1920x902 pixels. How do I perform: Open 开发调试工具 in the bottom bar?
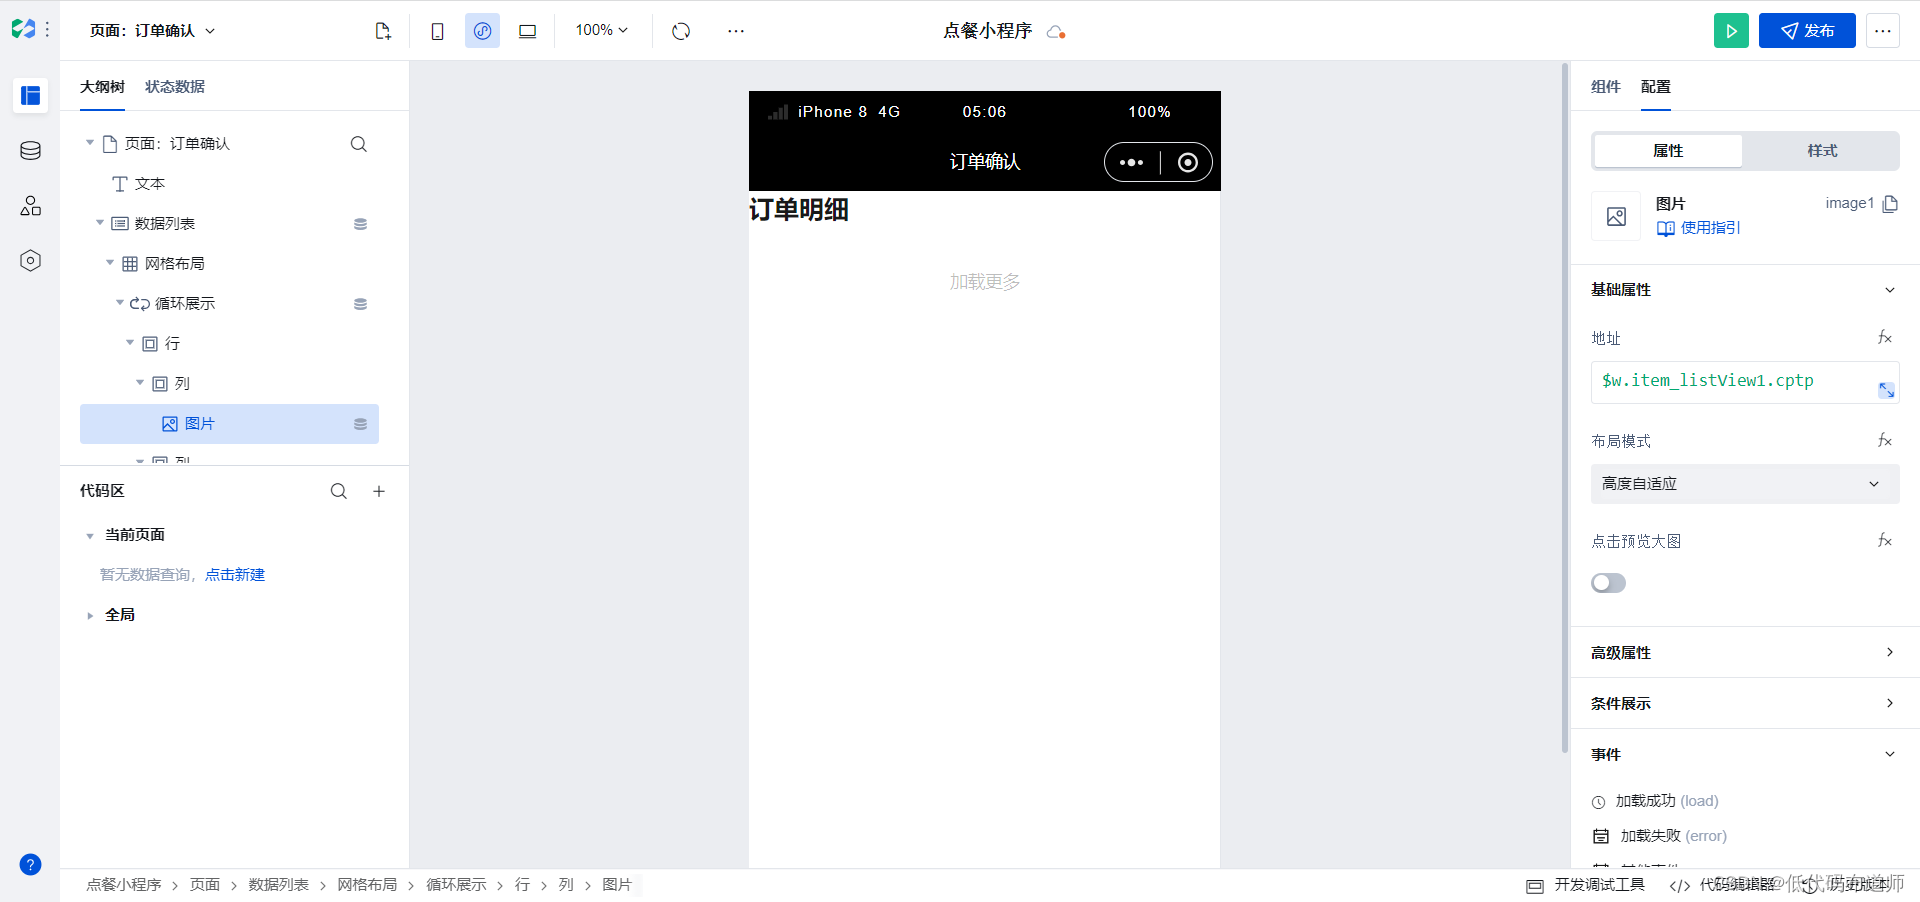1586,885
